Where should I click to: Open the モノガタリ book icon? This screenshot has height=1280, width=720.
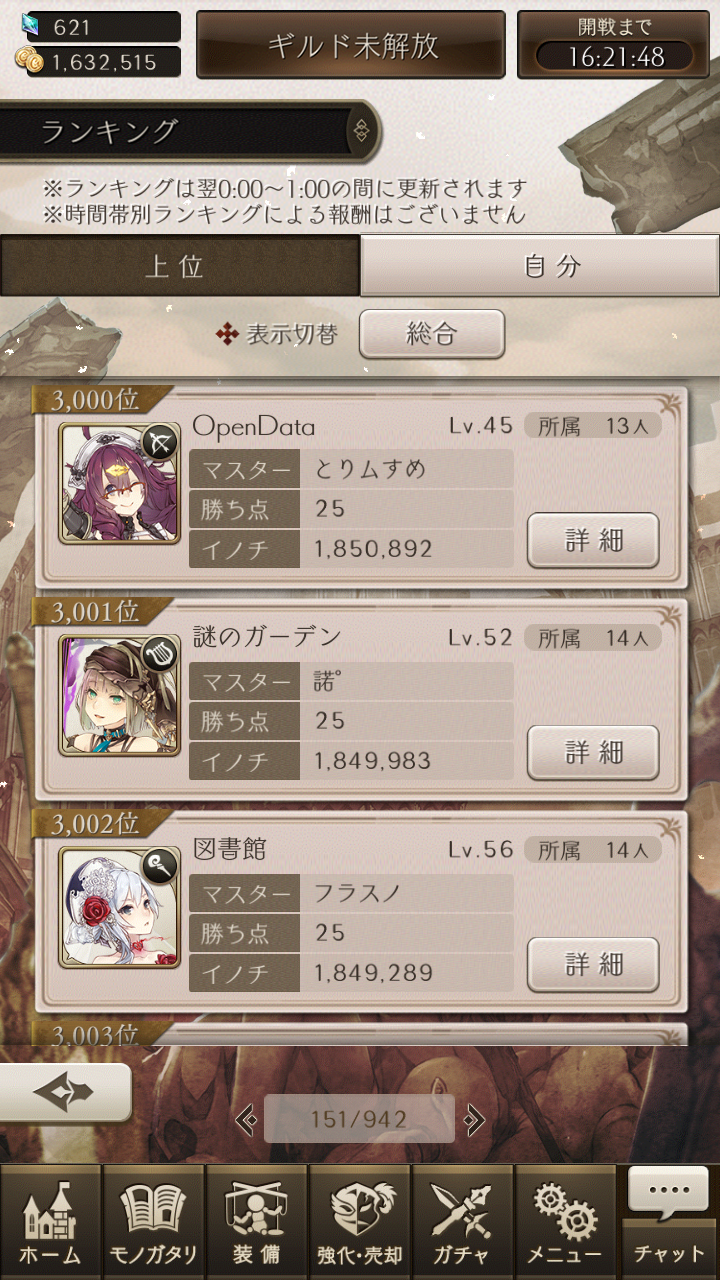pos(153,1222)
